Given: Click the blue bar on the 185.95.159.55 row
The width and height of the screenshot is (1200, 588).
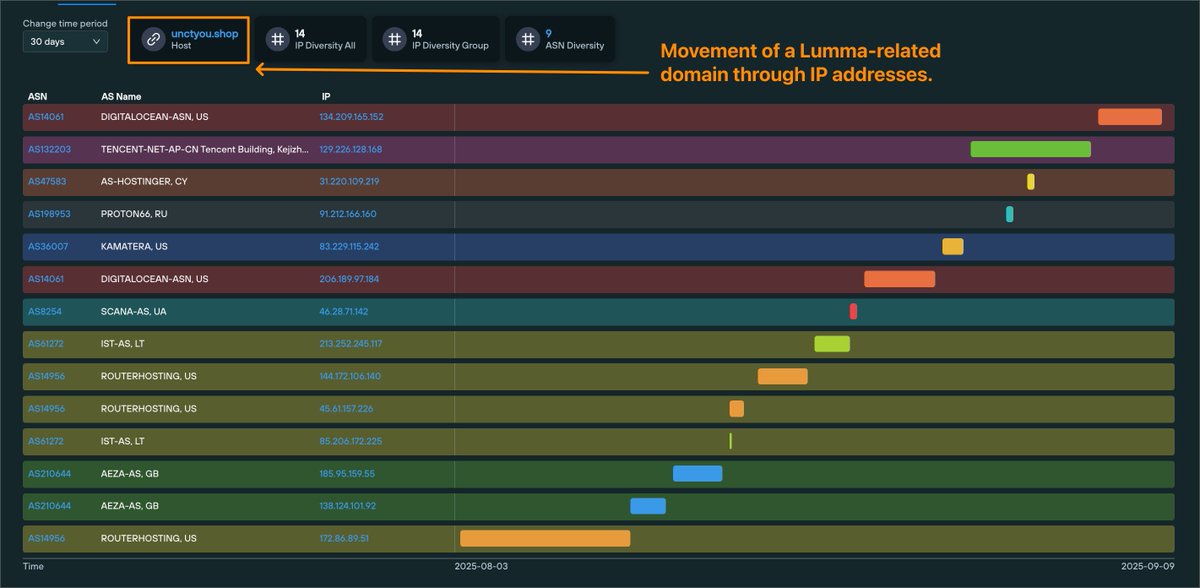Looking at the screenshot, I should point(697,473).
